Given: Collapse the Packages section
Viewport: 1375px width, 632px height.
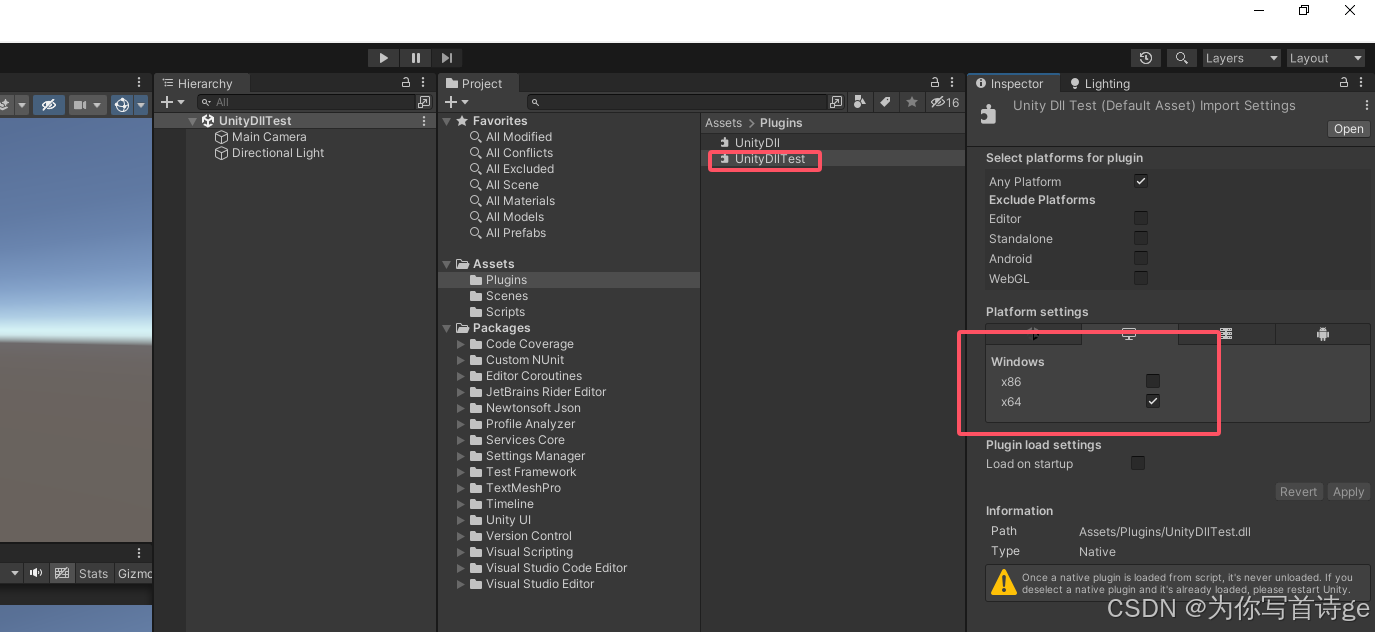Looking at the screenshot, I should 447,328.
